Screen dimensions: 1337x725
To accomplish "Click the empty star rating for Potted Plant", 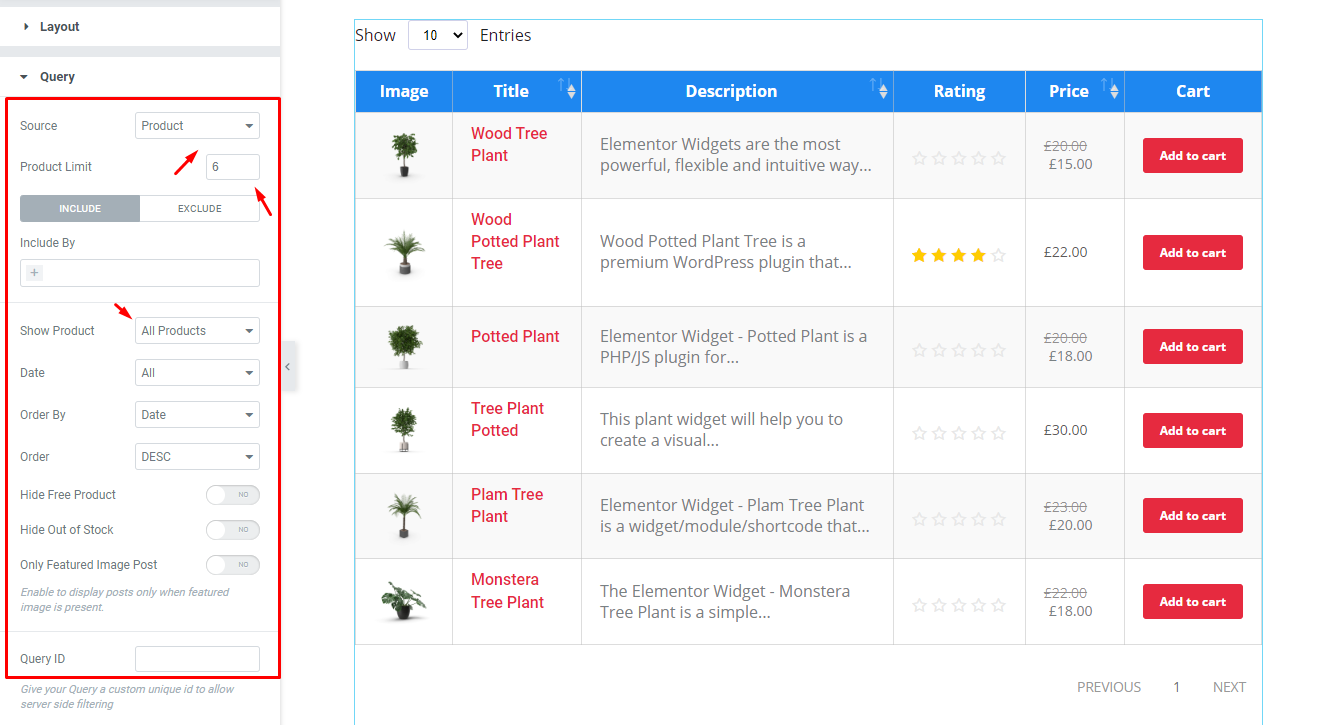I will point(959,349).
